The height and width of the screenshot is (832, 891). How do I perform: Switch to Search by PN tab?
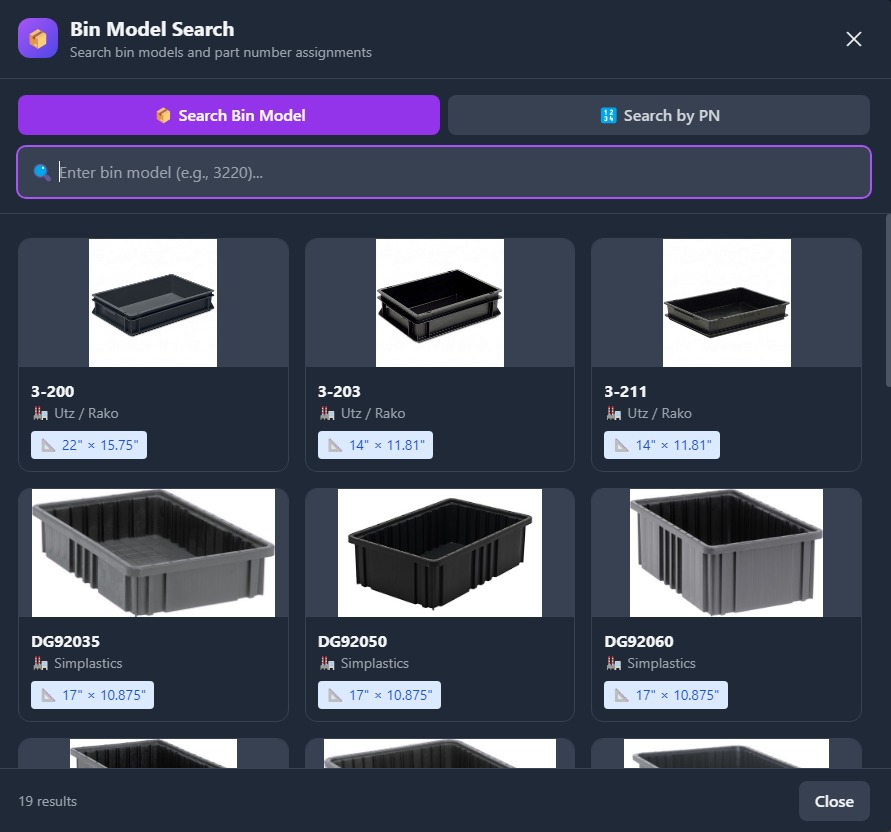[658, 115]
